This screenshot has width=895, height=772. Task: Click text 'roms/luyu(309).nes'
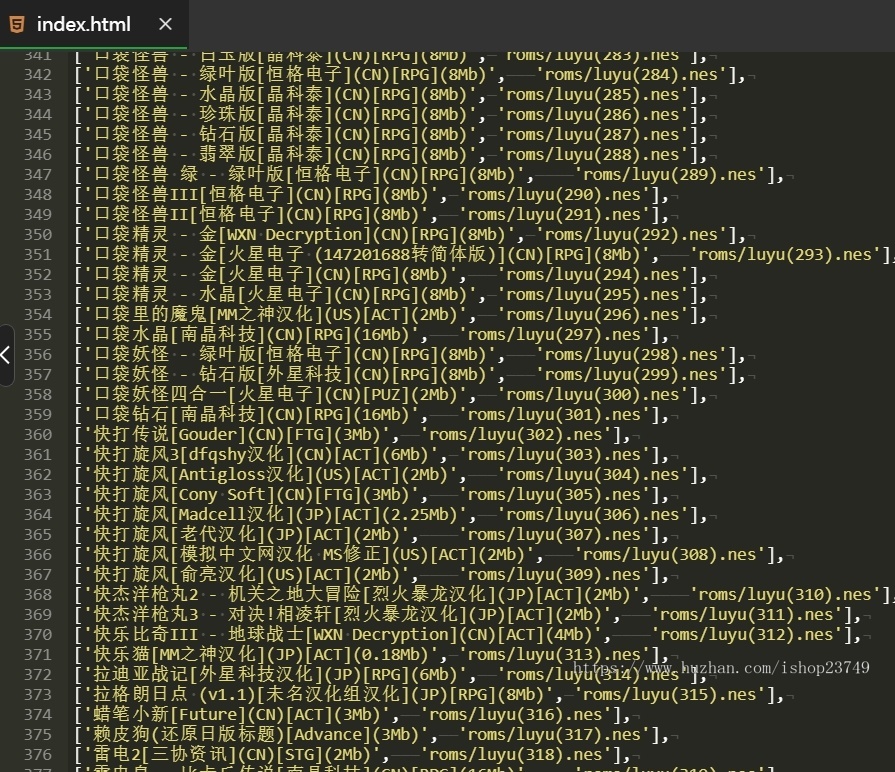pyautogui.click(x=554, y=575)
